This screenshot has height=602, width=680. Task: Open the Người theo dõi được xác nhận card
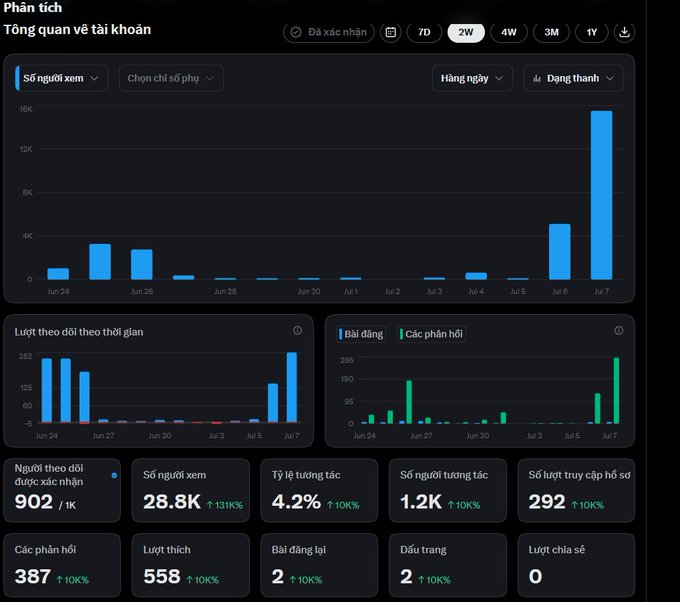(x=62, y=490)
